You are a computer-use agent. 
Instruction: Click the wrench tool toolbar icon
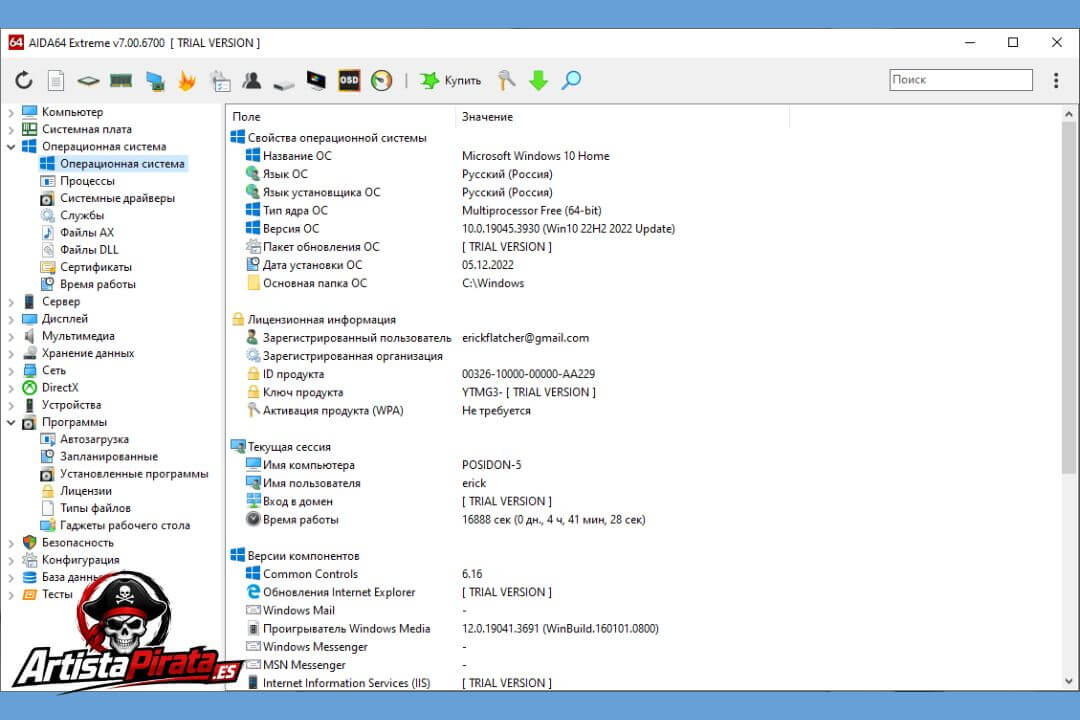[506, 81]
